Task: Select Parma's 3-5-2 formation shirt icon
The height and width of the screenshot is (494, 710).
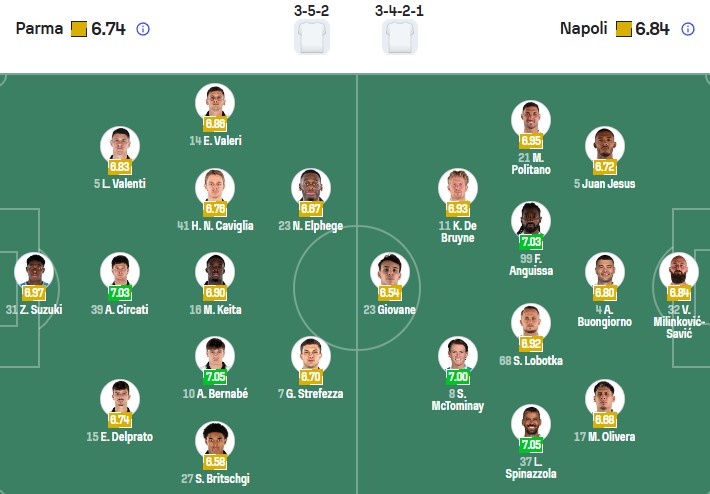Action: [x=311, y=37]
